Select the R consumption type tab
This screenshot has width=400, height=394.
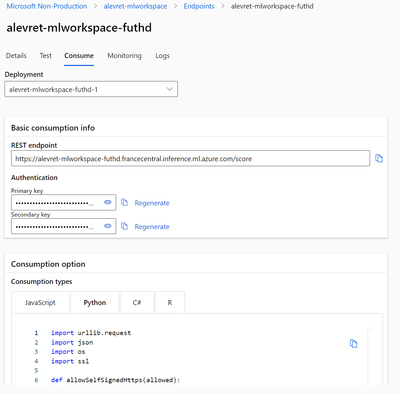coord(170,303)
